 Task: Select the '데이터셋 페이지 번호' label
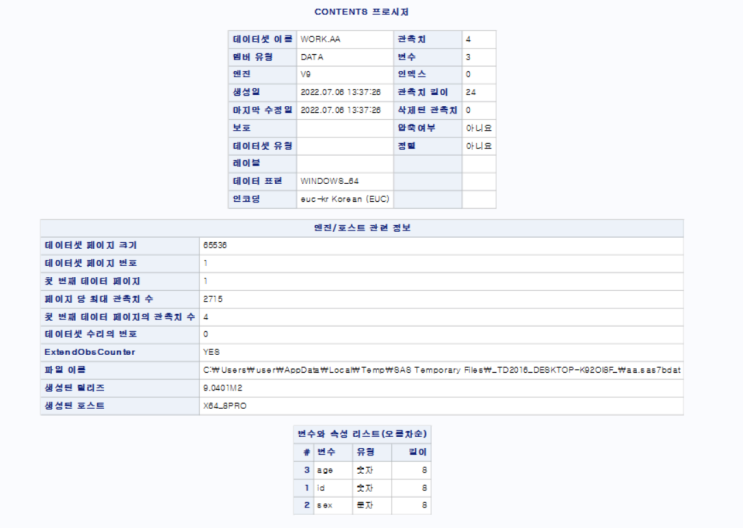point(91,263)
